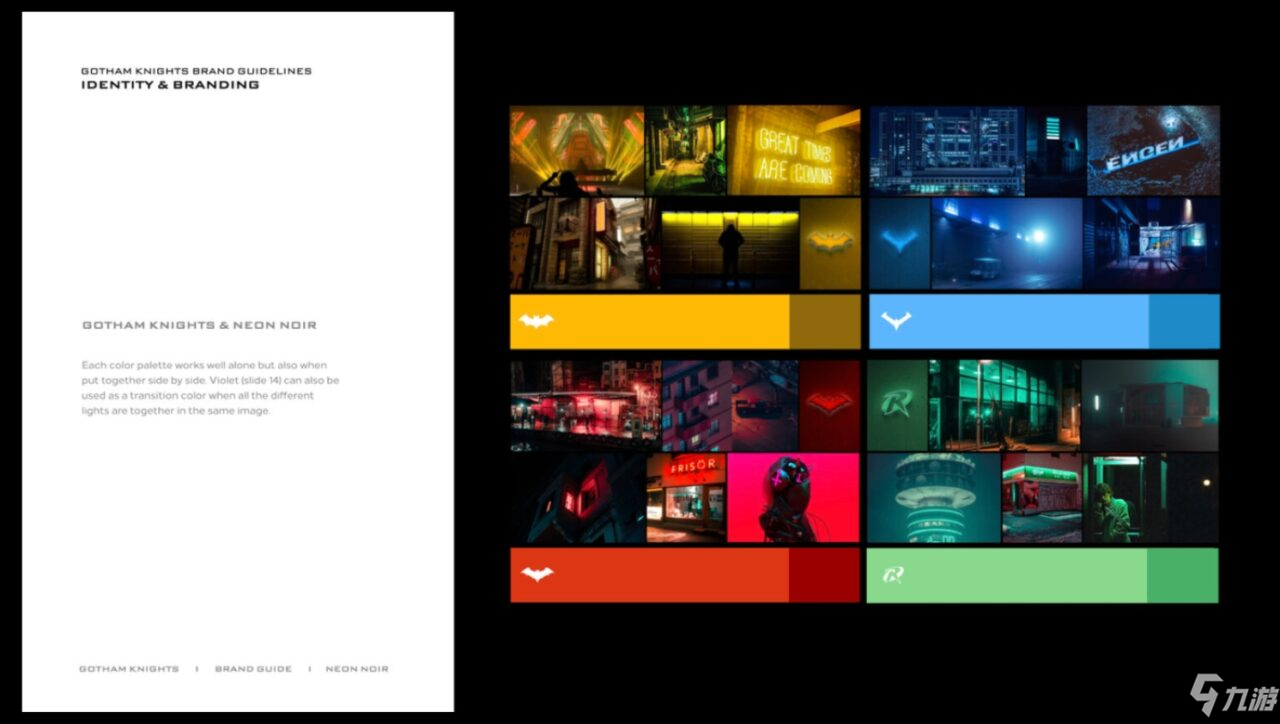Screen dimensions: 1280x724
Task: Click the footer 'BRAND GUIDE' label
Action: click(x=253, y=668)
